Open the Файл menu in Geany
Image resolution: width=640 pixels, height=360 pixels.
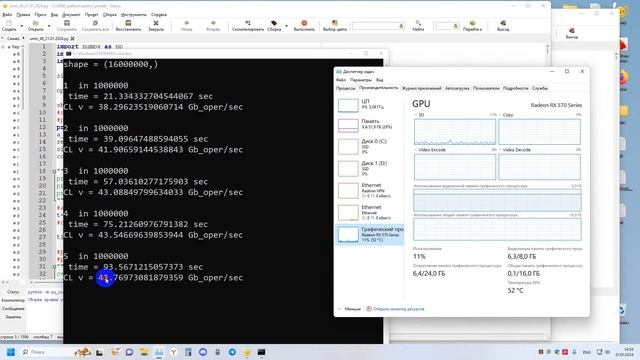7,14
